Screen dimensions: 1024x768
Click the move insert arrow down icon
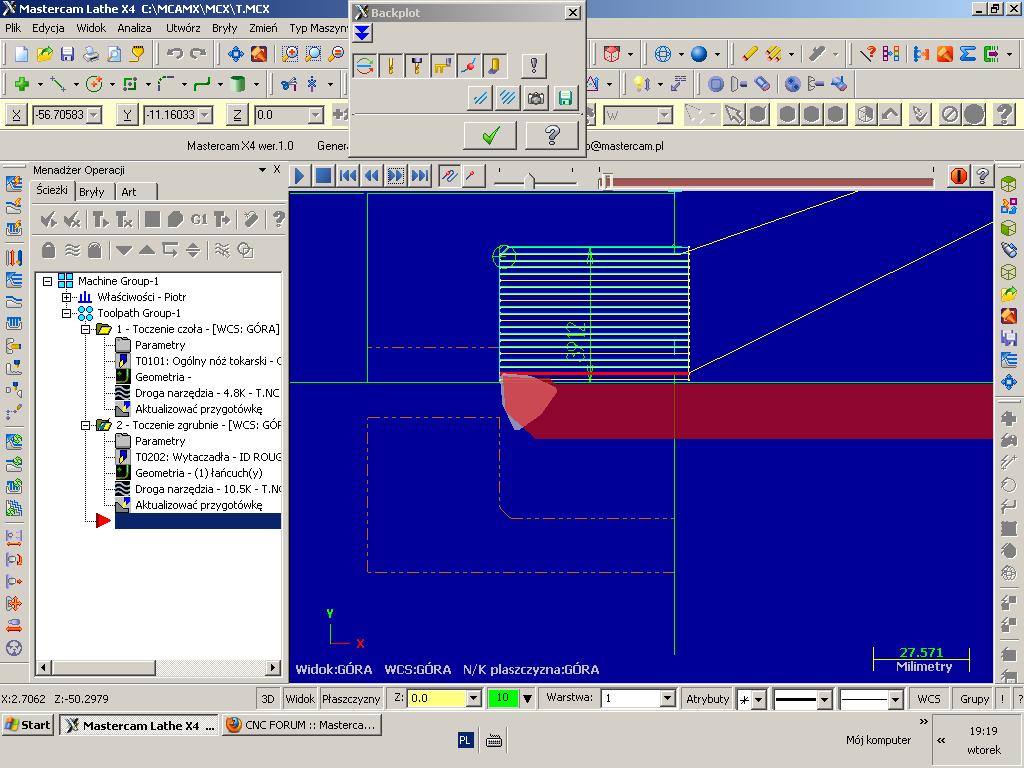(x=123, y=250)
